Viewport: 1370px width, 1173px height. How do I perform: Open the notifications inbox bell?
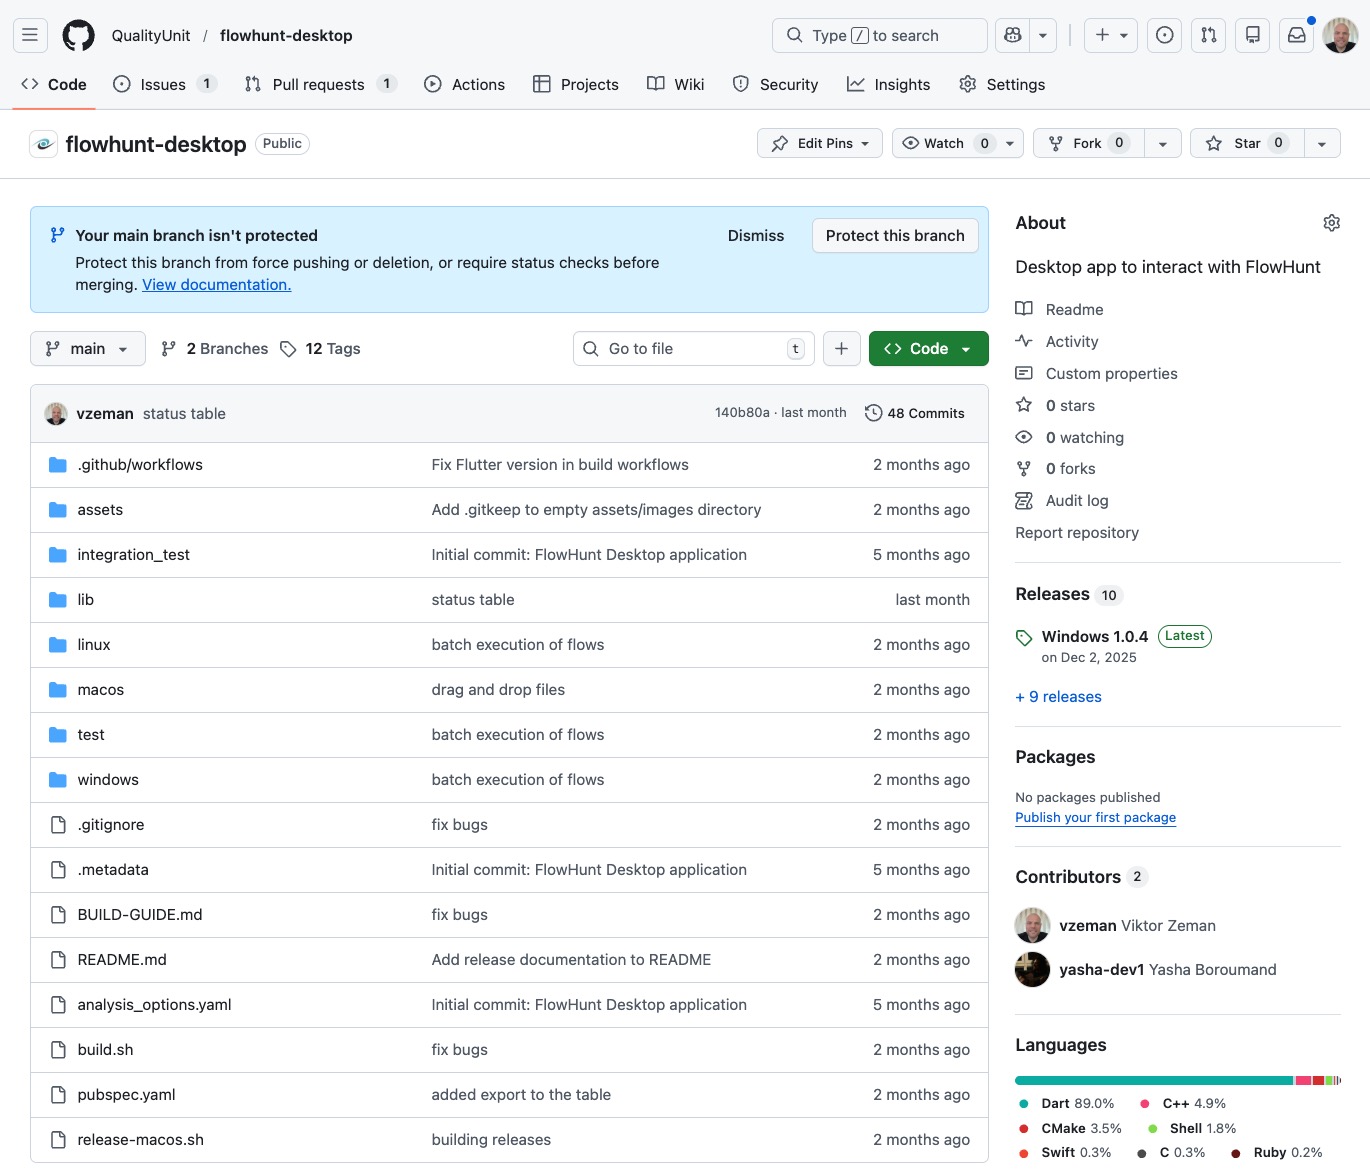(1296, 34)
